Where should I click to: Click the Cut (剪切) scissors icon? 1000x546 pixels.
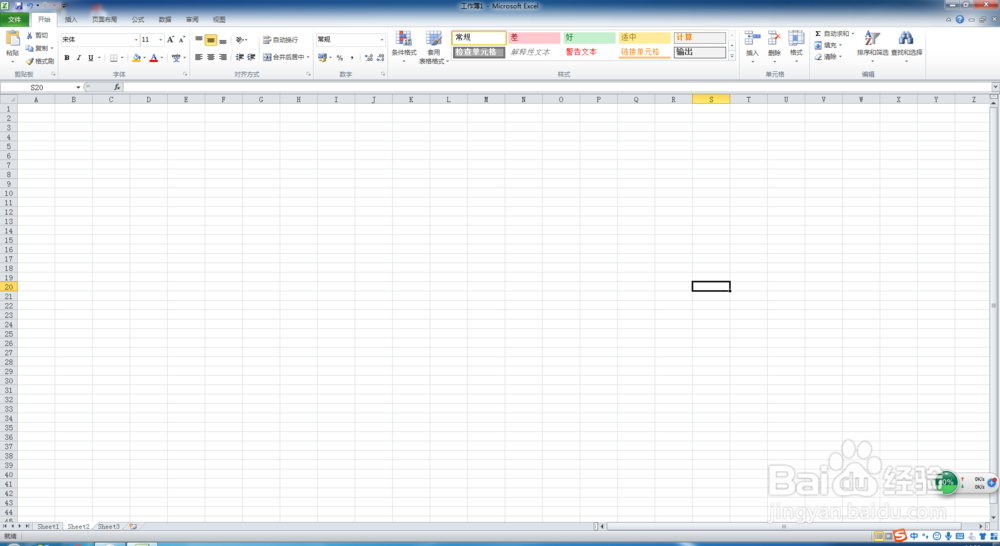click(29, 36)
